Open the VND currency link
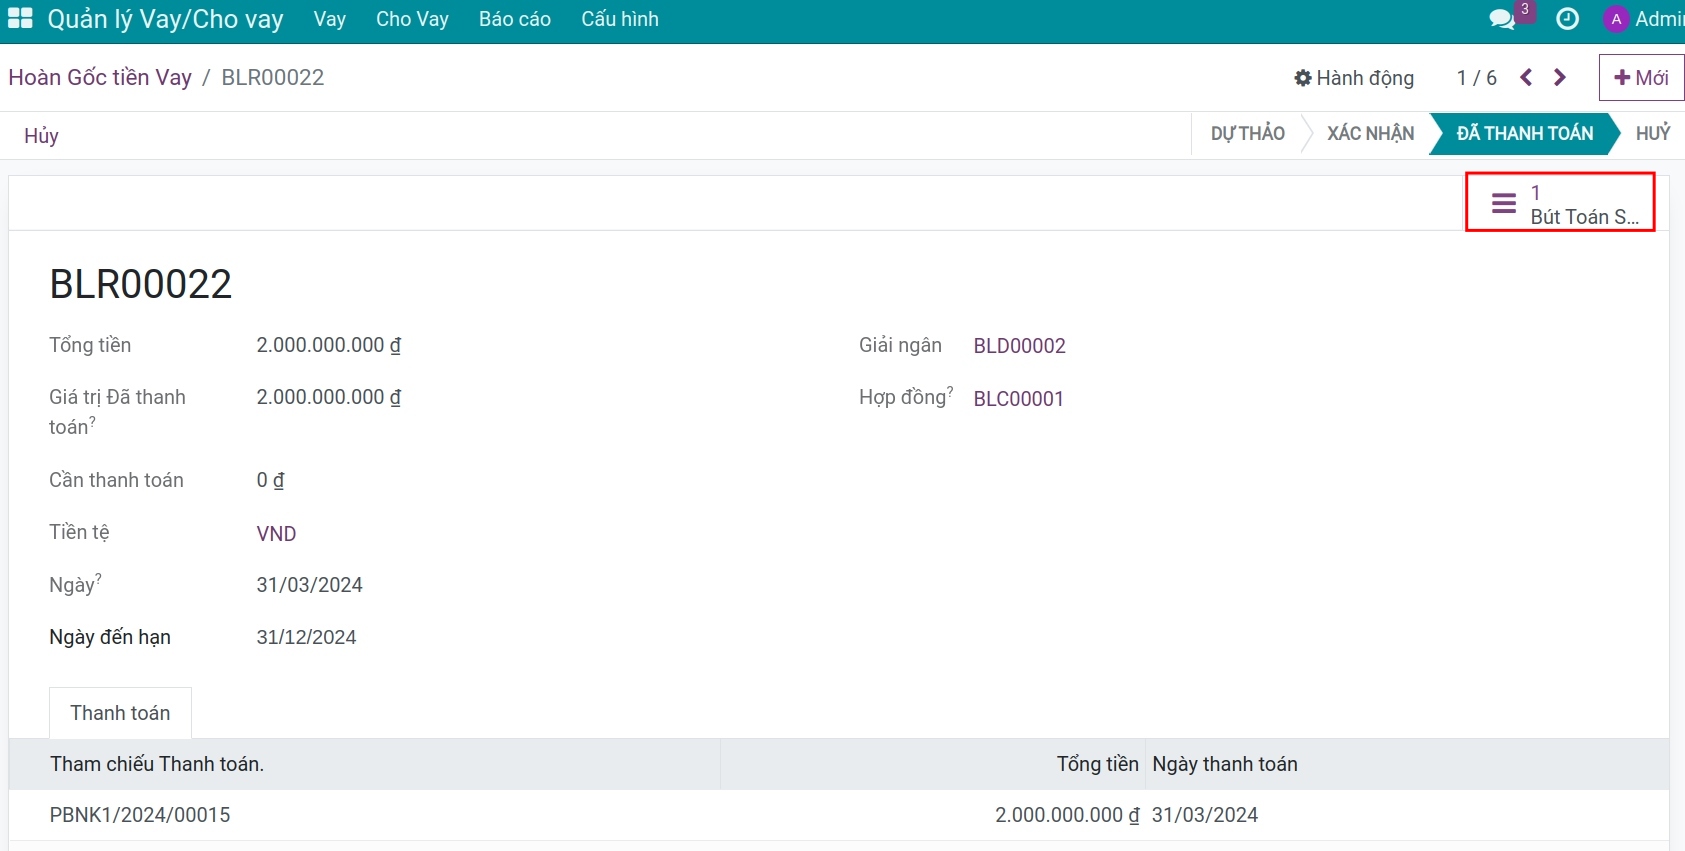The width and height of the screenshot is (1685, 851). coord(276,534)
